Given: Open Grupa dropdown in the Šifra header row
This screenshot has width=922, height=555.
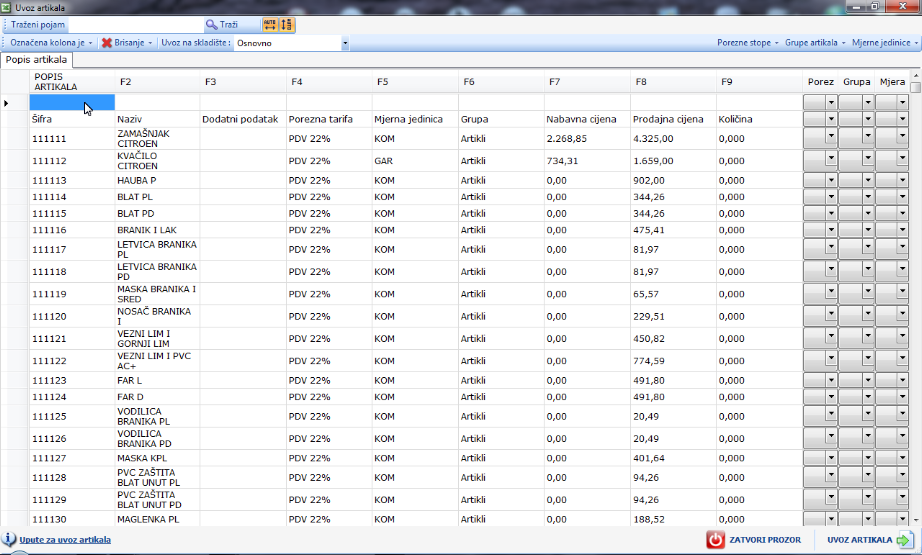Looking at the screenshot, I should click(x=867, y=119).
